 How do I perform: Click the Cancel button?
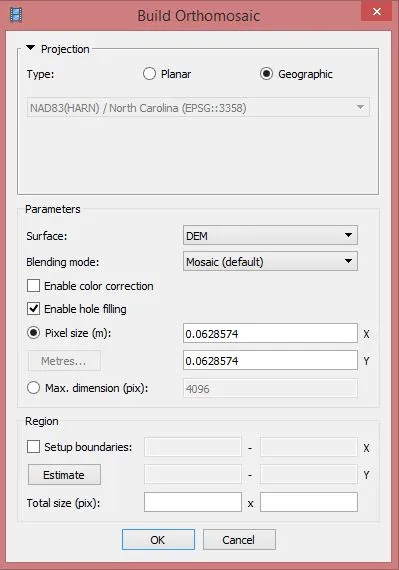(x=239, y=539)
